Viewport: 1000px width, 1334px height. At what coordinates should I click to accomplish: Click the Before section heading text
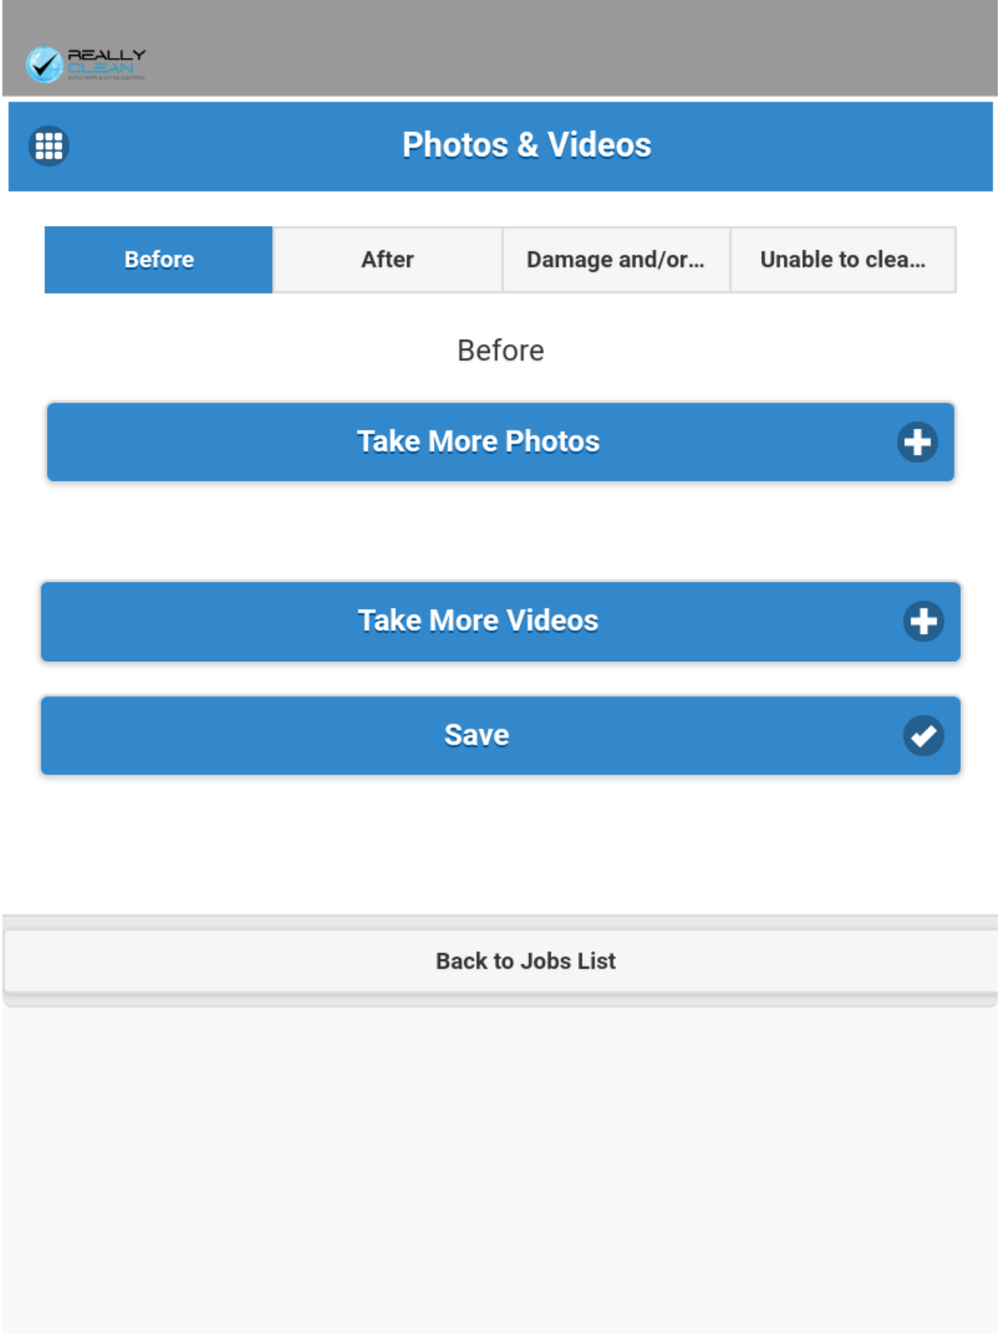(x=500, y=351)
